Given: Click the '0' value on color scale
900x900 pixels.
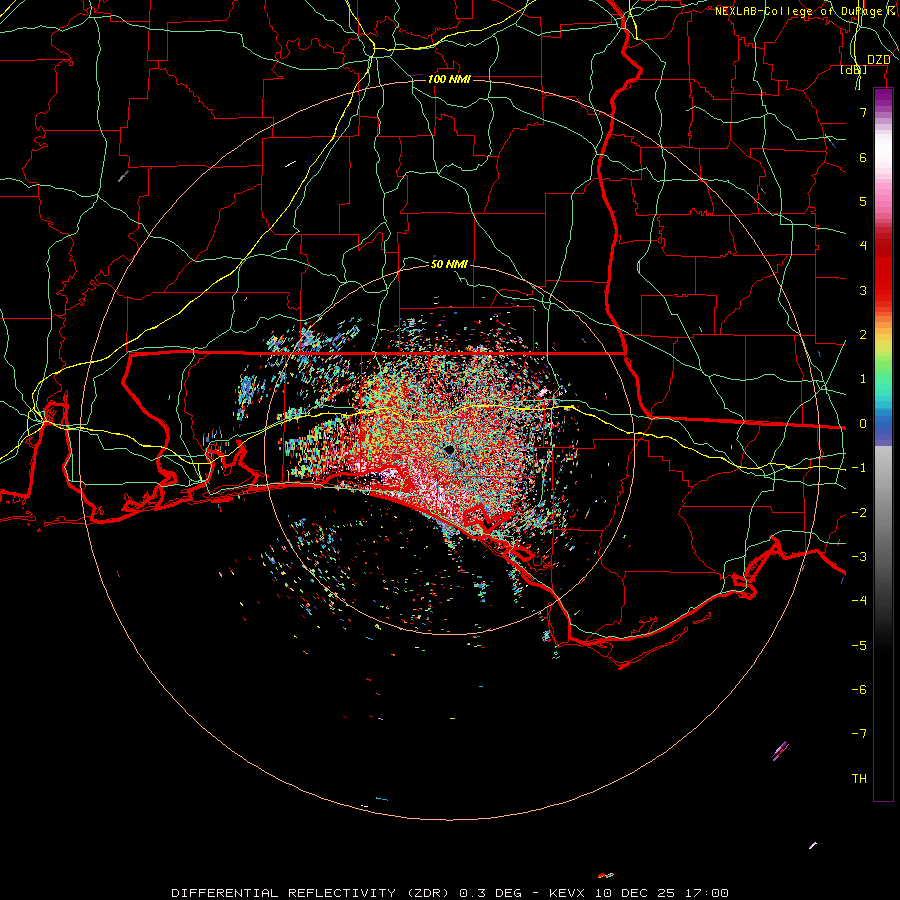Looking at the screenshot, I should (863, 424).
